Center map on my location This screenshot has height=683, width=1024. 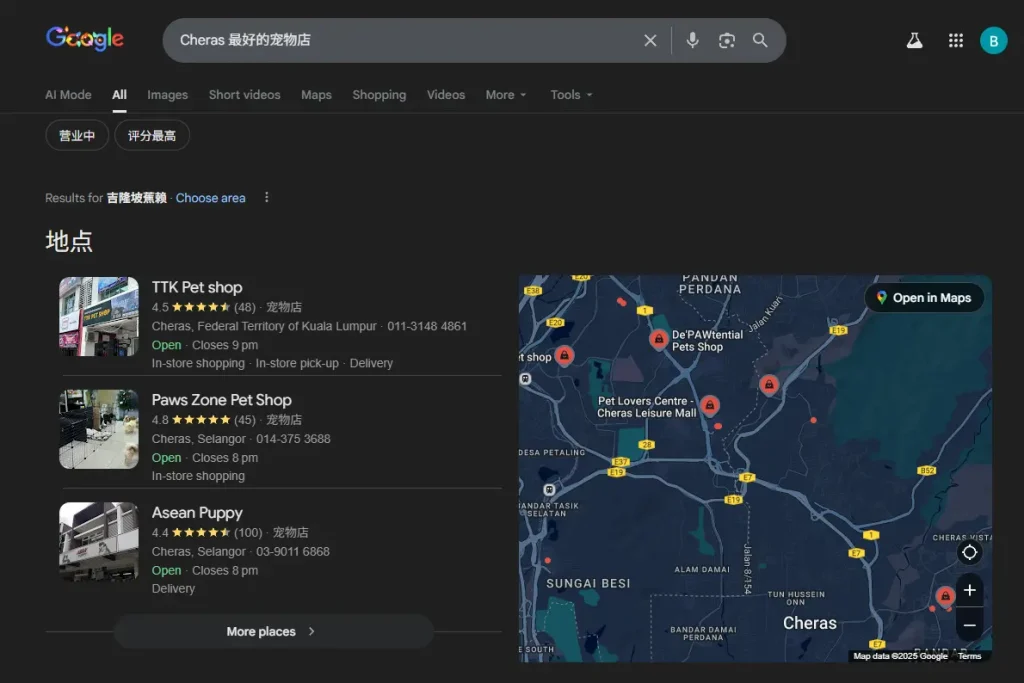(x=969, y=553)
